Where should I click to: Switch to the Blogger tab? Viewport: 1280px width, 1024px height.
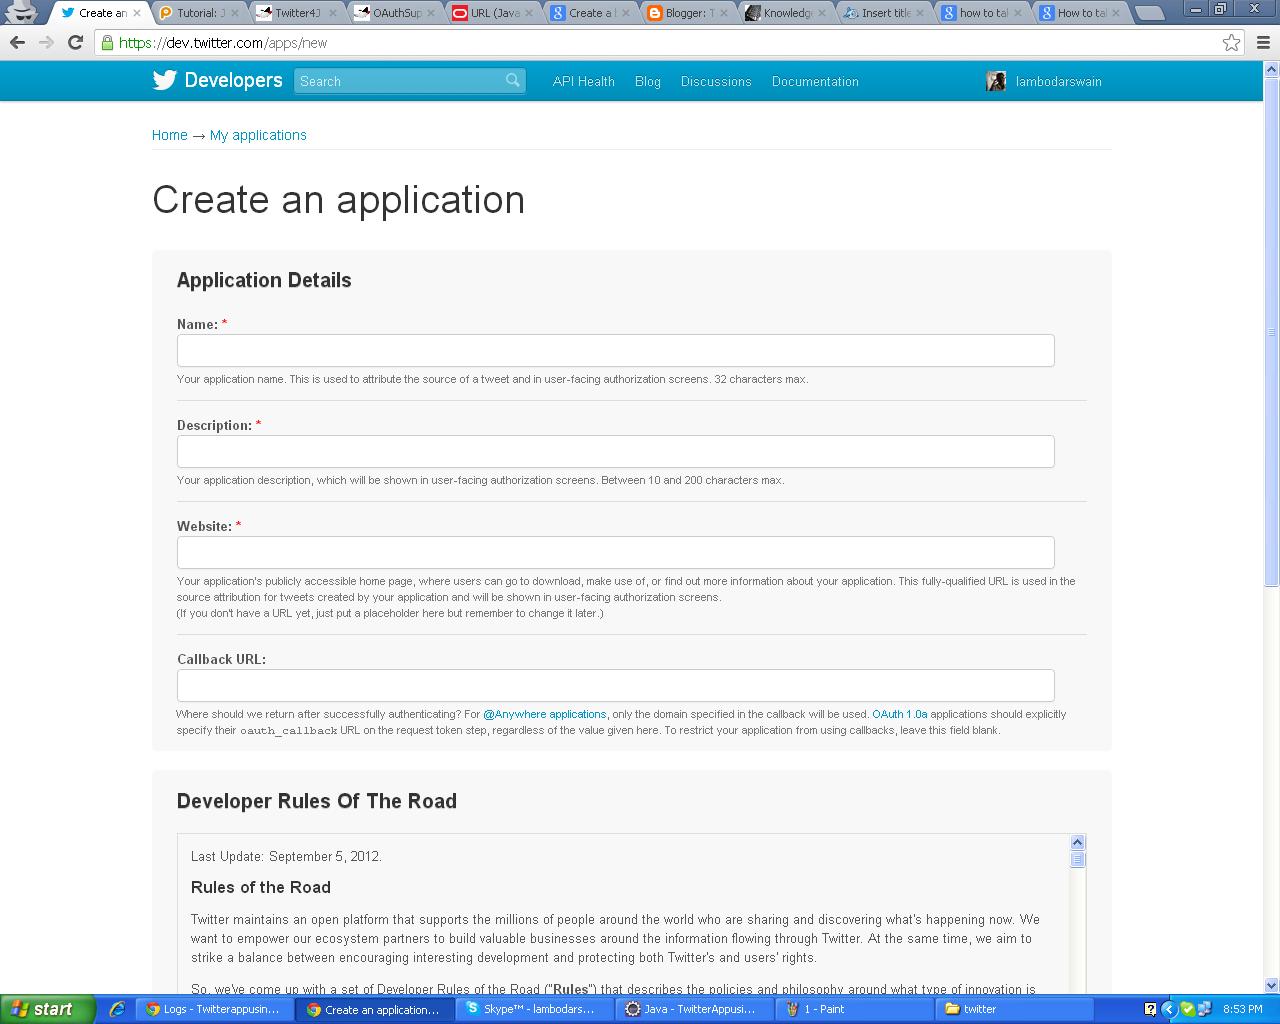tap(690, 13)
